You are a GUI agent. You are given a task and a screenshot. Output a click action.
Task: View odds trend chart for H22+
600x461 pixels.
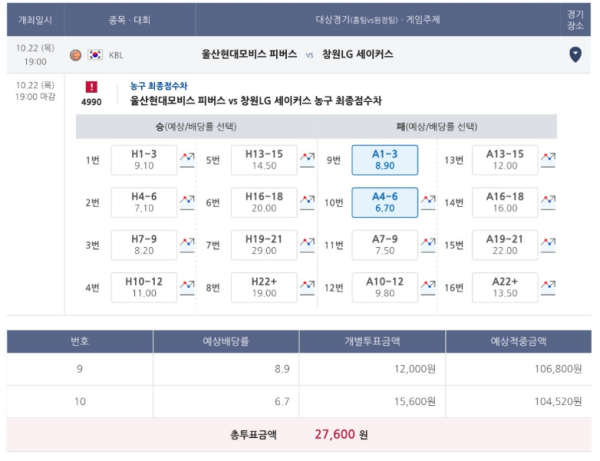(x=308, y=288)
